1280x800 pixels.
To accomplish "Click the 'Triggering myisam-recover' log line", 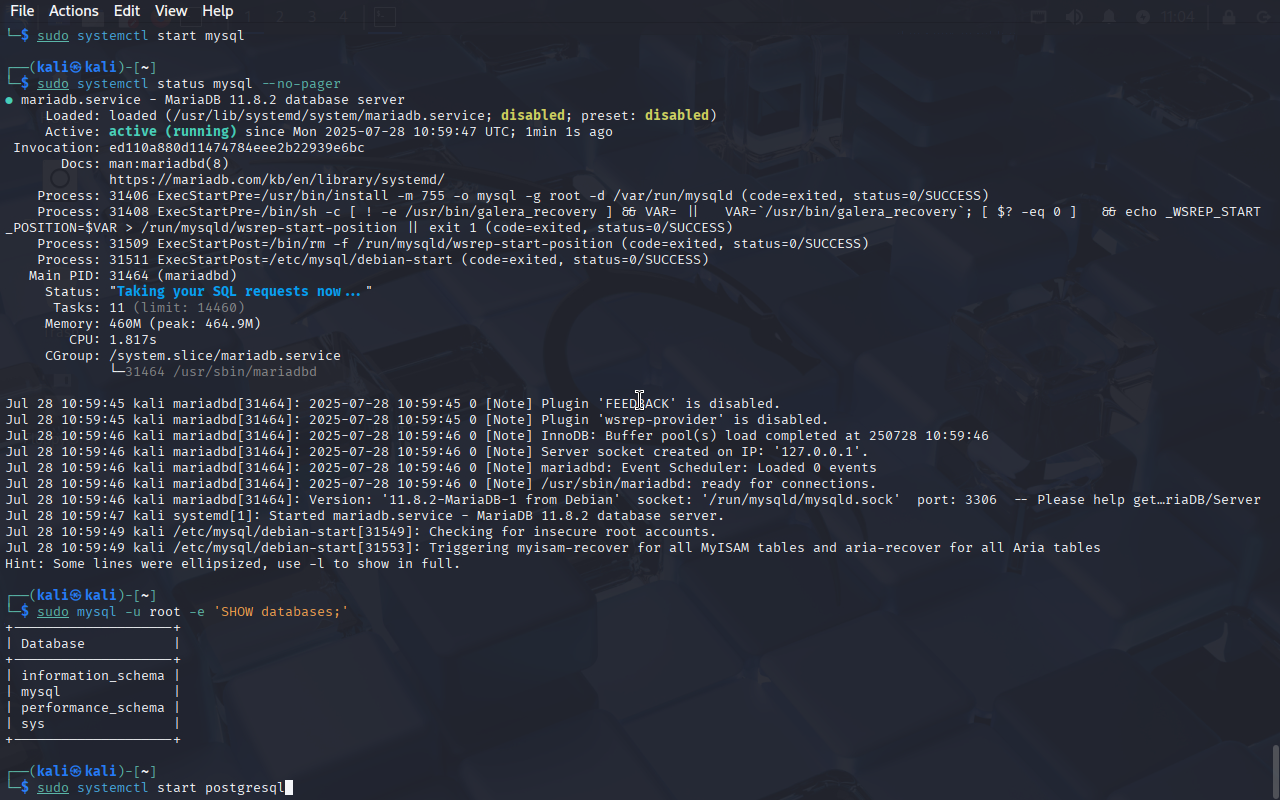I will [x=553, y=548].
